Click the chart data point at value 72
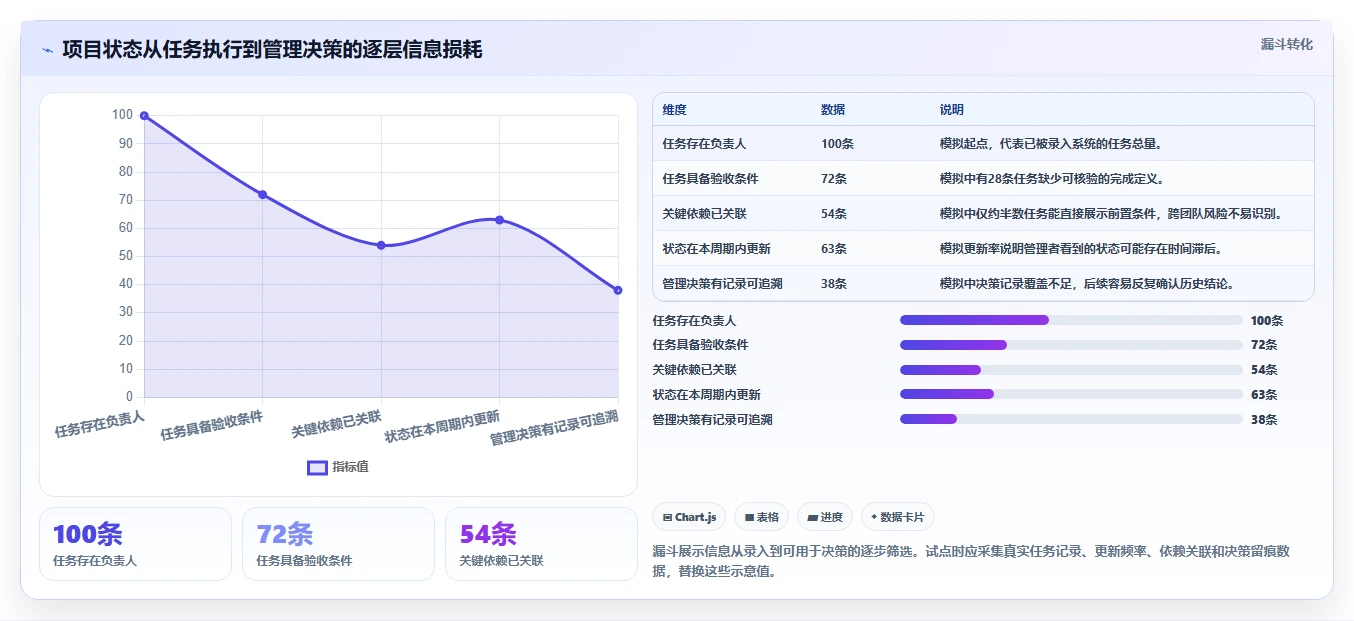 (262, 194)
